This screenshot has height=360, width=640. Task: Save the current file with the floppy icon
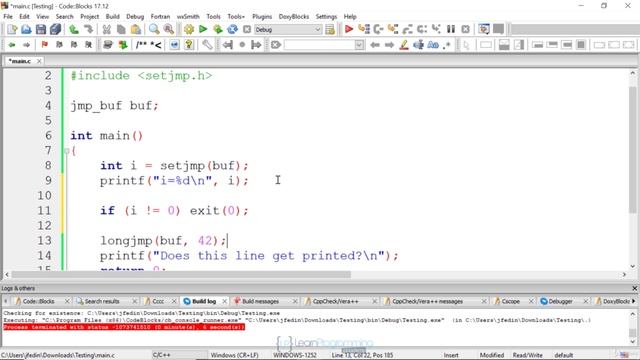click(41, 29)
